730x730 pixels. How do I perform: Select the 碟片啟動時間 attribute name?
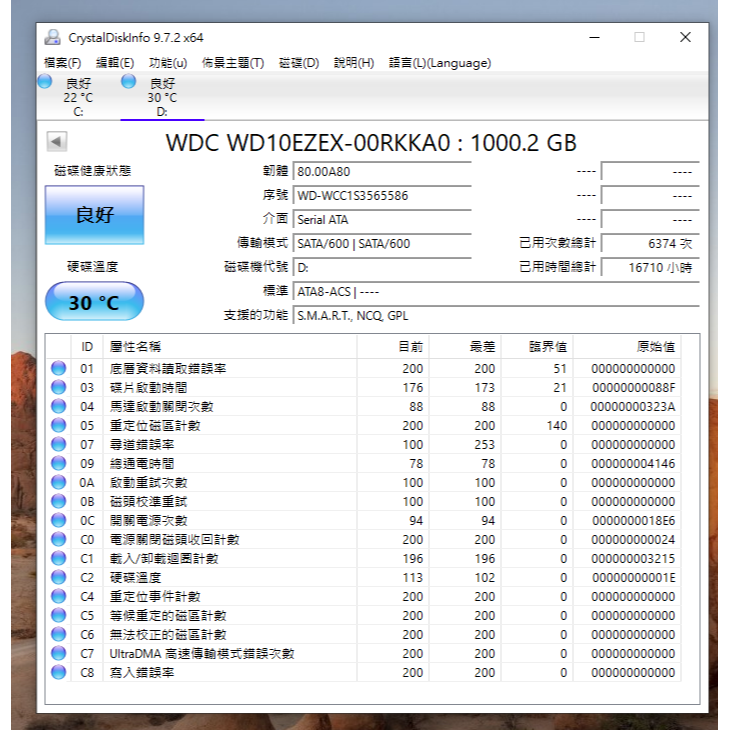coord(149,387)
